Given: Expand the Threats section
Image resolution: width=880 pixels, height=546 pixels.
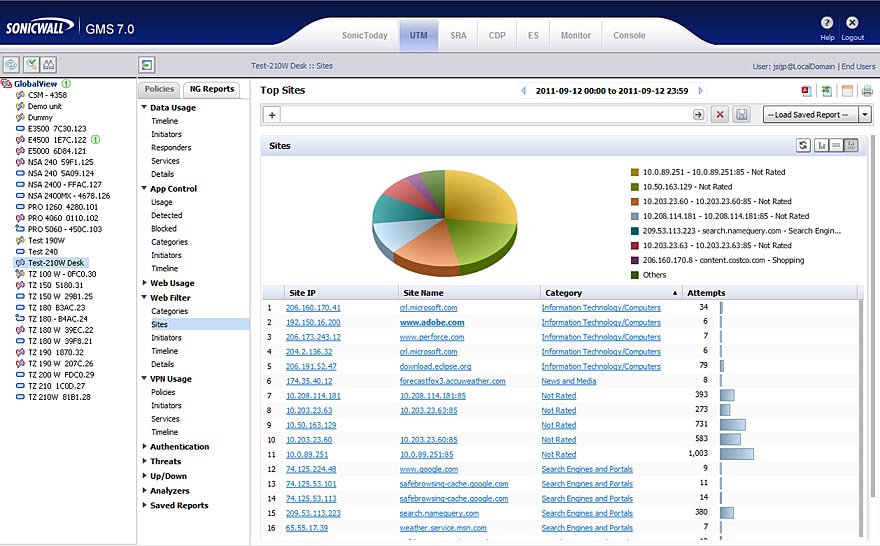Looking at the screenshot, I should pos(144,461).
